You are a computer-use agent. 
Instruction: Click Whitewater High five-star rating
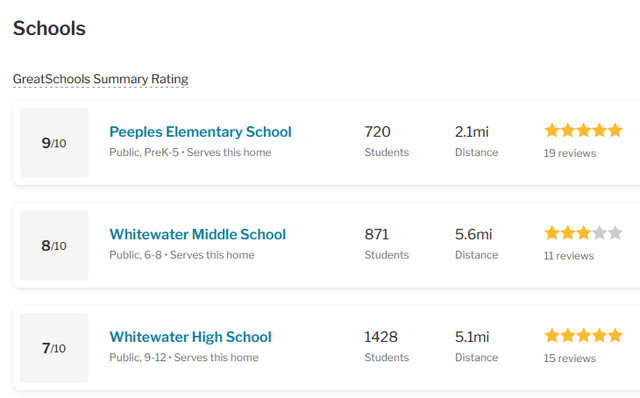583,336
